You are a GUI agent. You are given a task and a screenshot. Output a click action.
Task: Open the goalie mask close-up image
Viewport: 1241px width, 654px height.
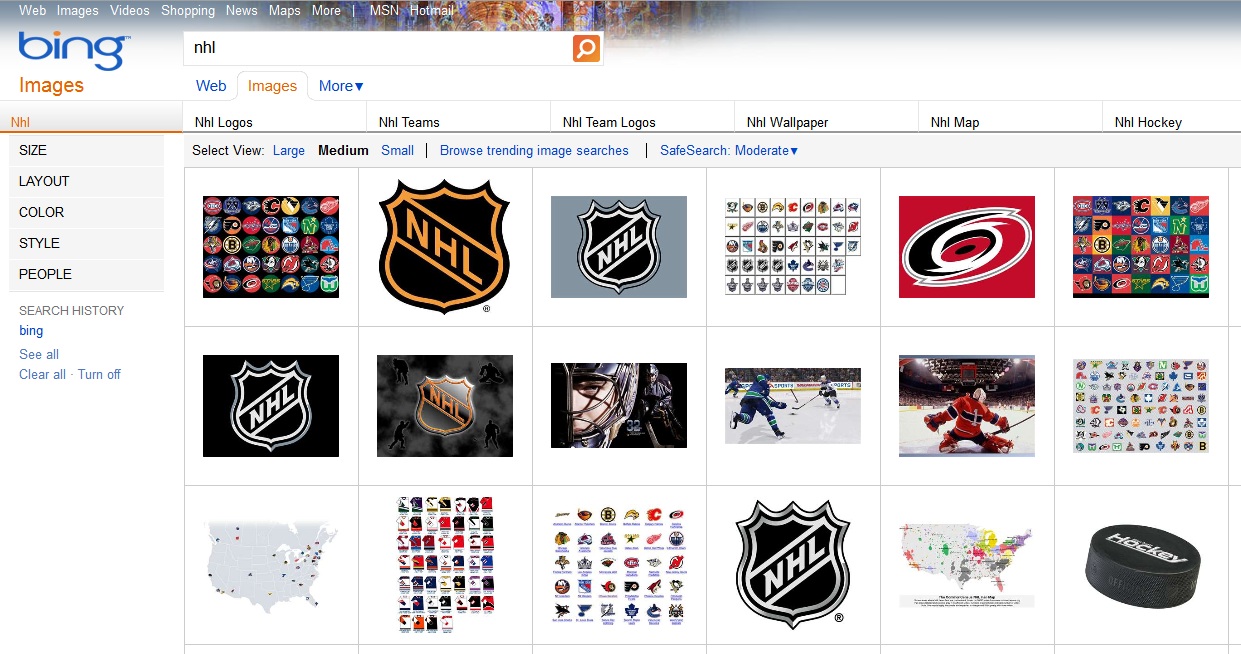point(618,405)
